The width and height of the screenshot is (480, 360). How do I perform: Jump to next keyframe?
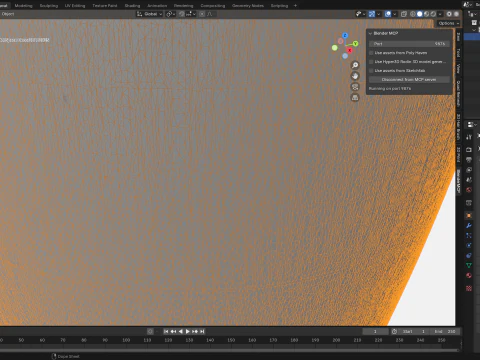[195, 331]
